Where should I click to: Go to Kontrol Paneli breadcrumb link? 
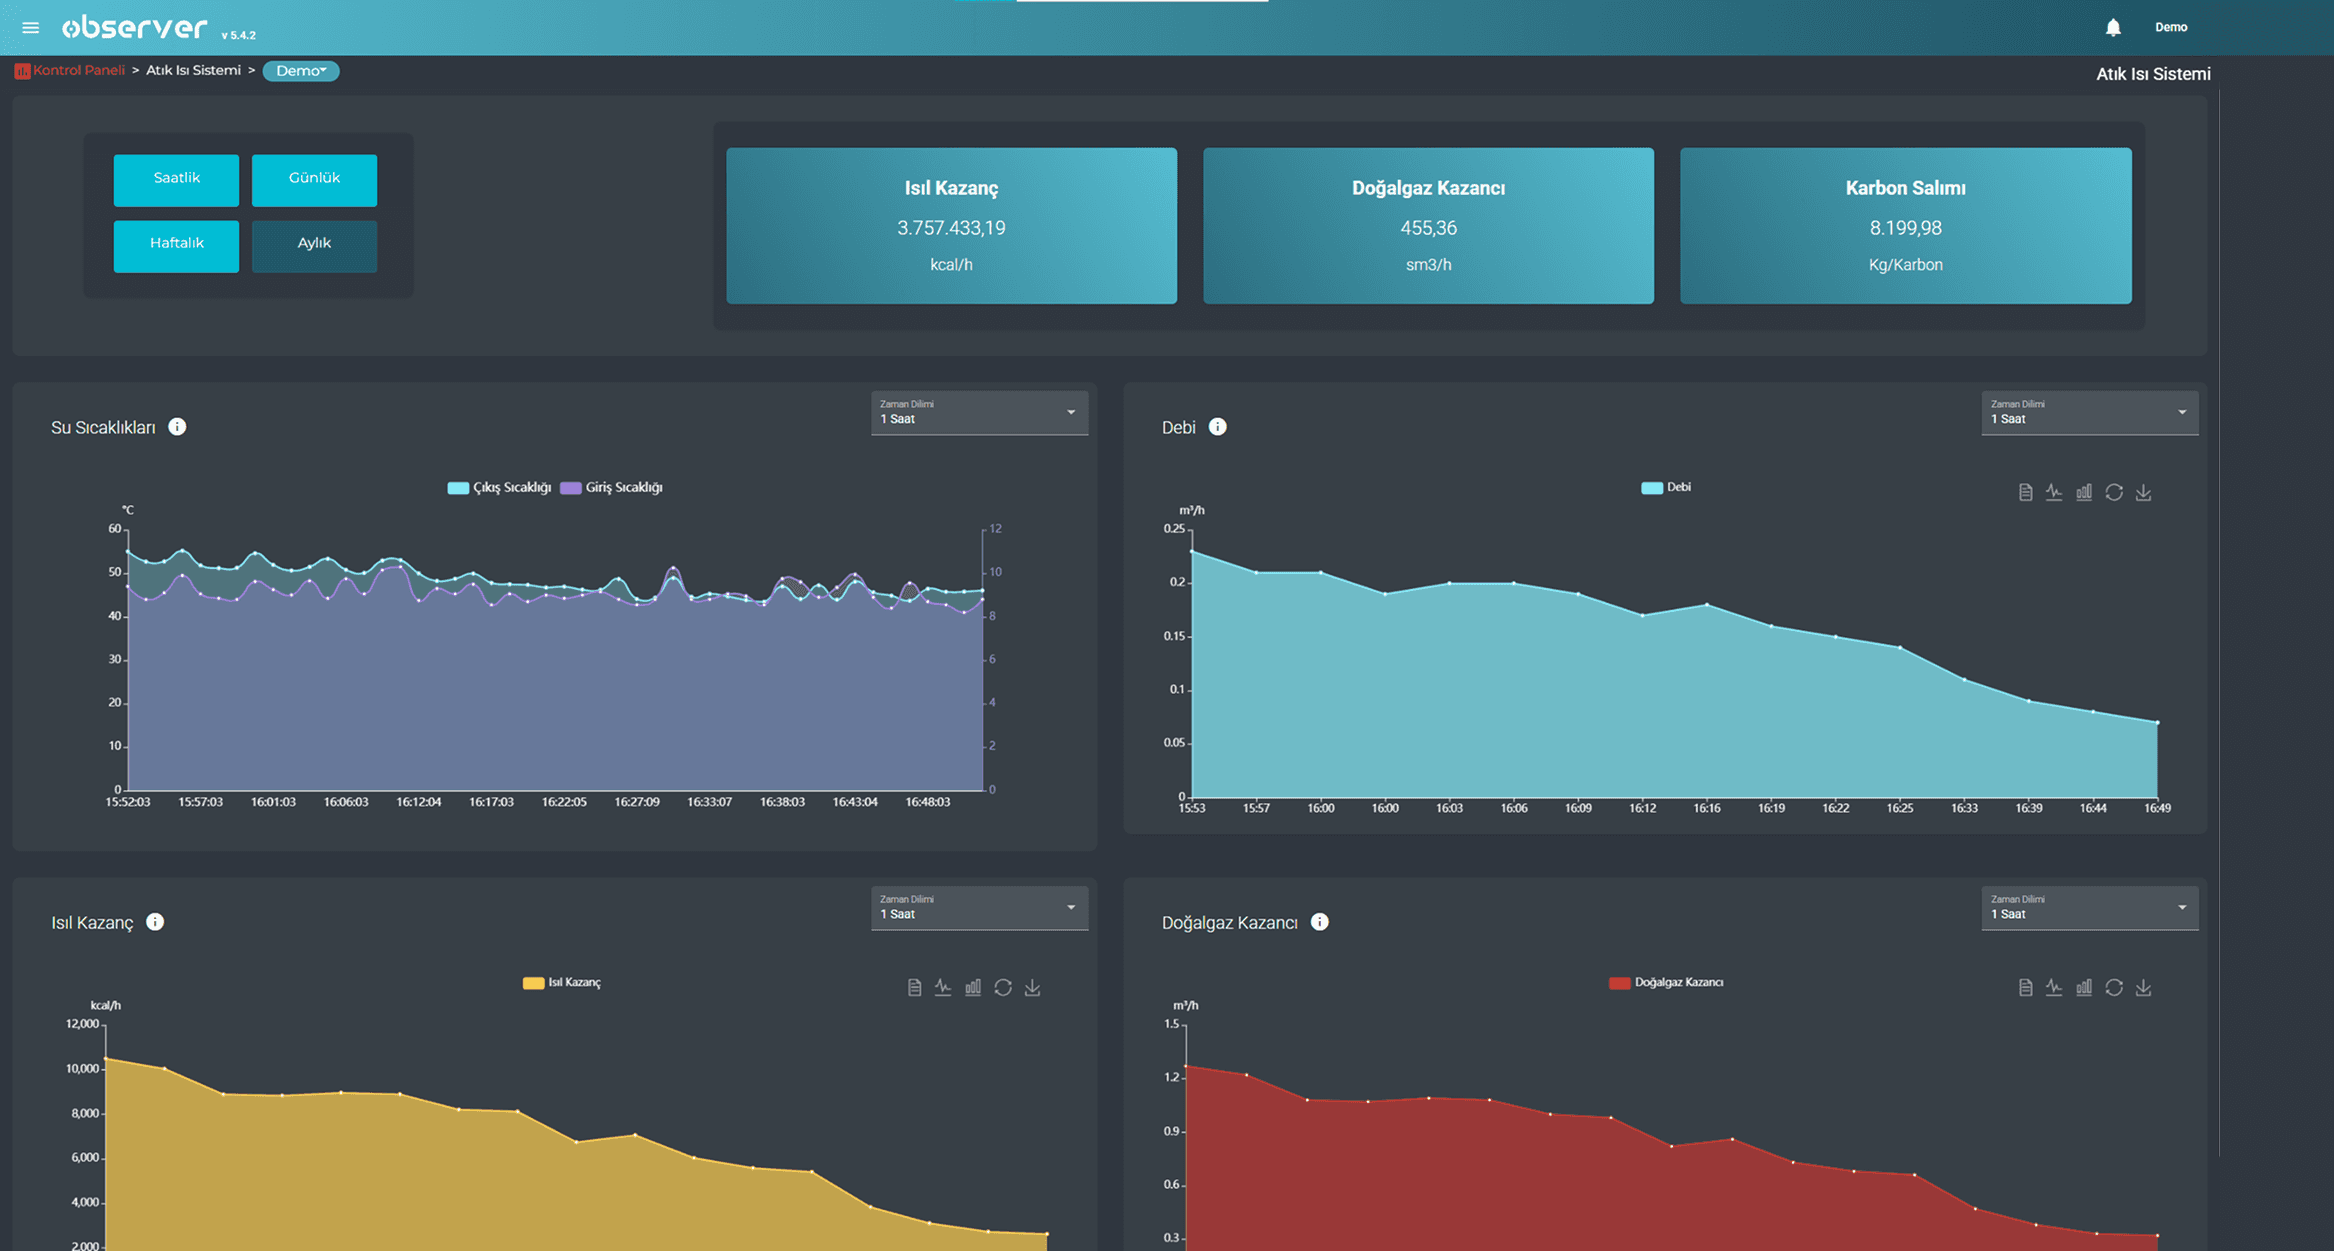click(x=79, y=71)
